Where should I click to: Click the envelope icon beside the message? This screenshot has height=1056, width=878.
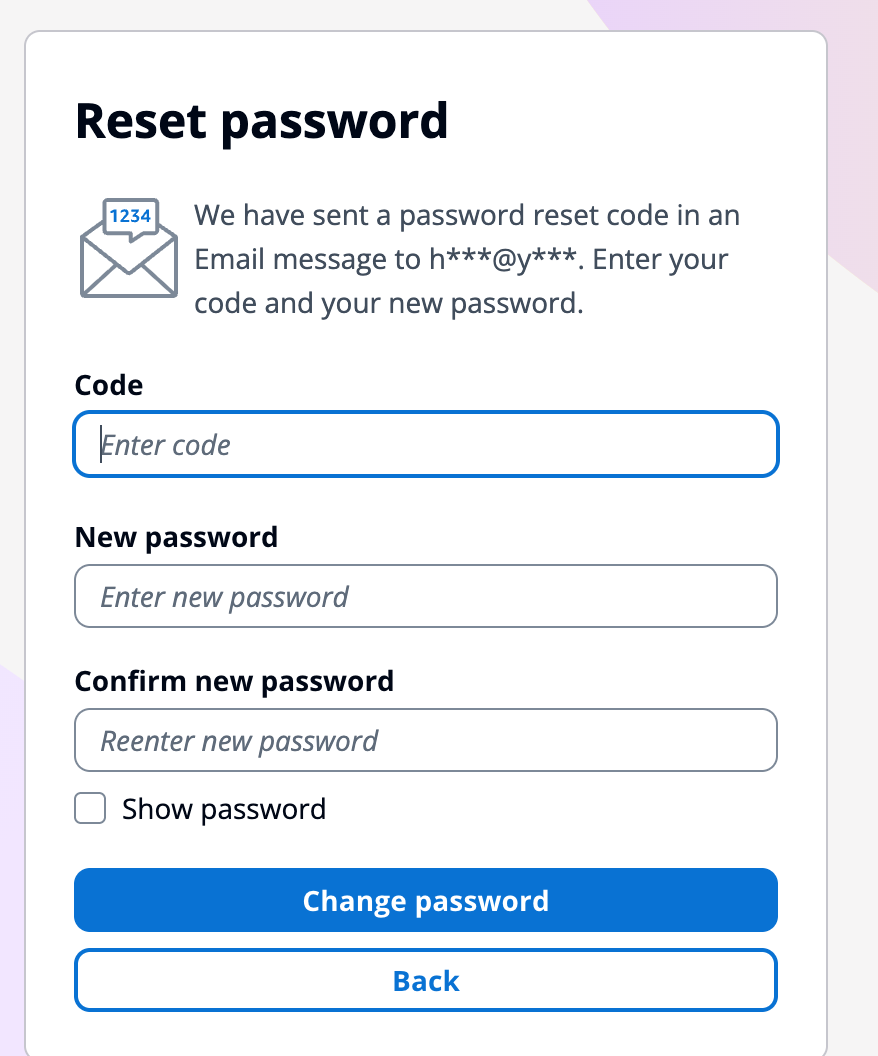pos(129,260)
